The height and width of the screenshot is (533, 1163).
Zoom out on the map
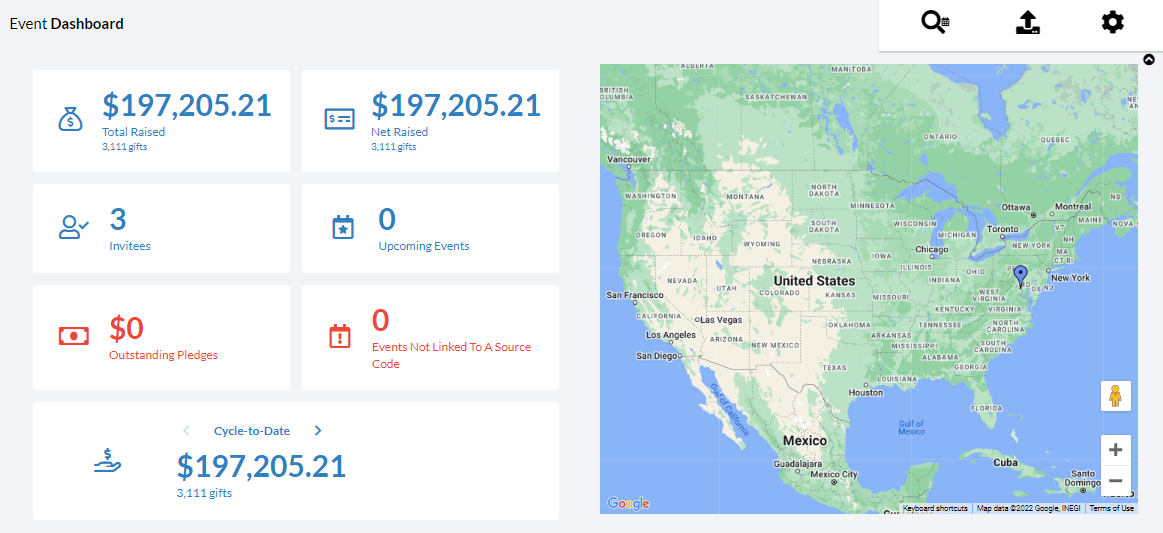point(1115,480)
